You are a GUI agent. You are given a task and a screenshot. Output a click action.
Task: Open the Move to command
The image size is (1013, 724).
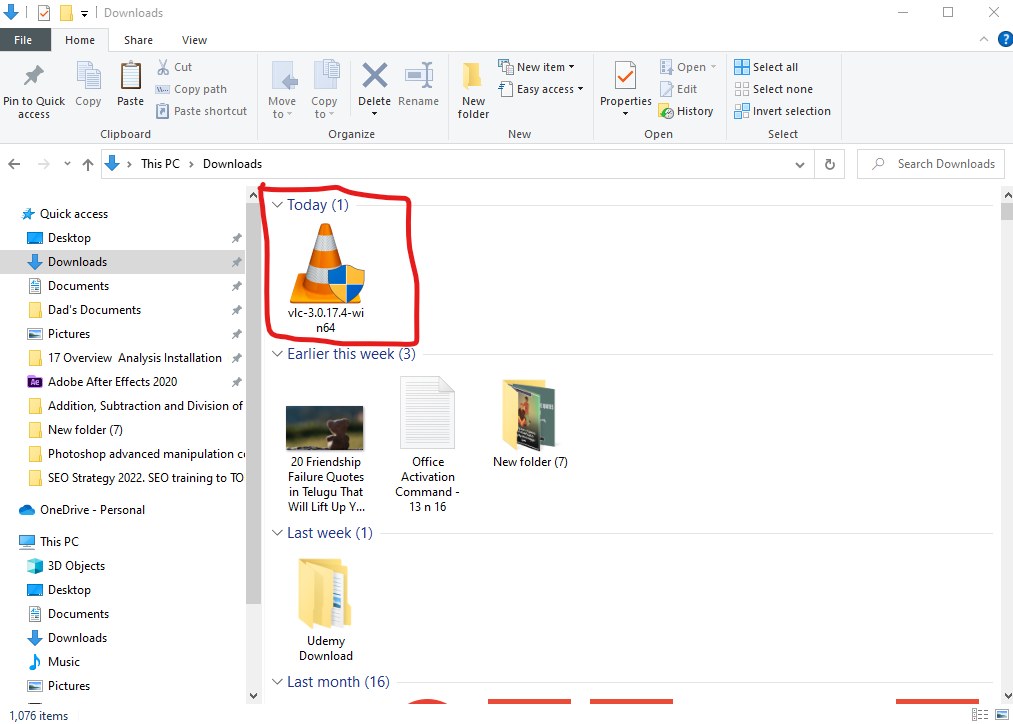click(282, 90)
